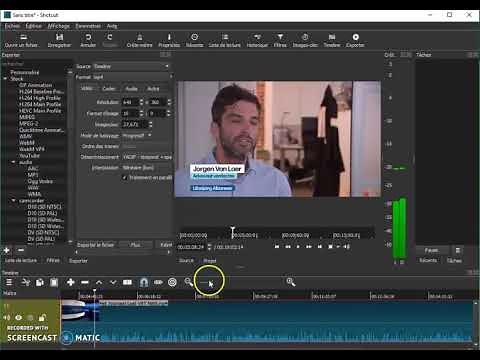Click the current timecode input field

pos(191,247)
